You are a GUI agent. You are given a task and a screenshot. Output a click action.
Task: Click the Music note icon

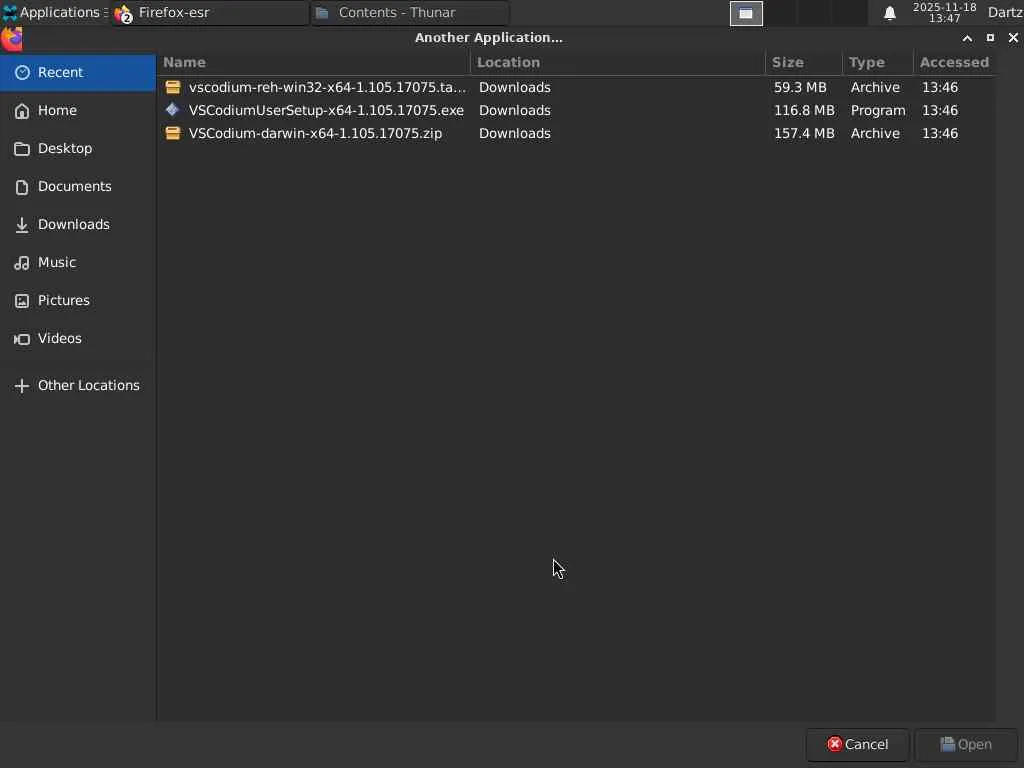tap(22, 263)
